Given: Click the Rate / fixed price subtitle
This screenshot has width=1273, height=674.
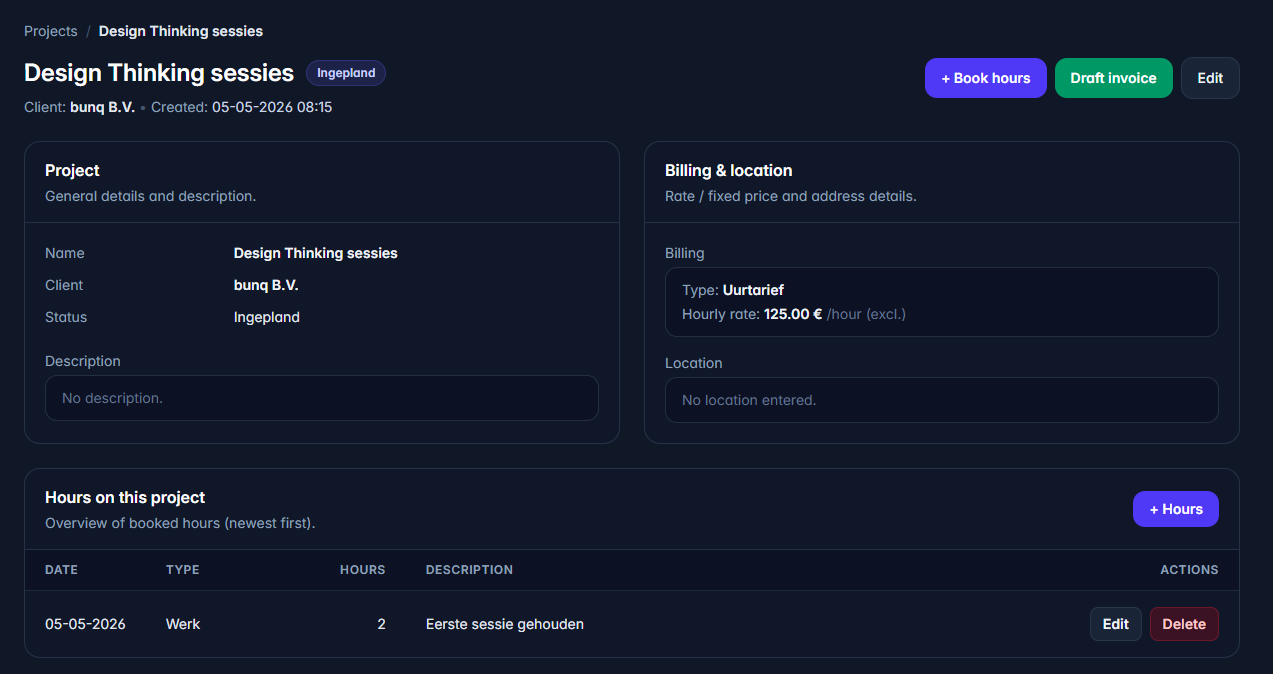Looking at the screenshot, I should click(790, 196).
